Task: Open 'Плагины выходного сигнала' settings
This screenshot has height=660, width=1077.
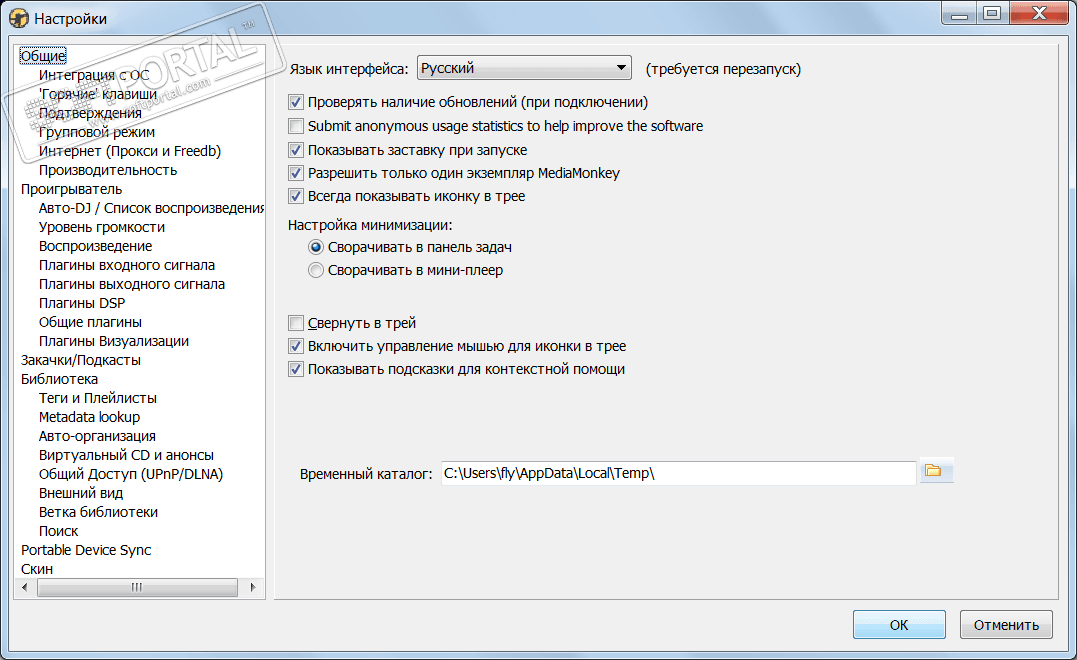Action: point(132,284)
